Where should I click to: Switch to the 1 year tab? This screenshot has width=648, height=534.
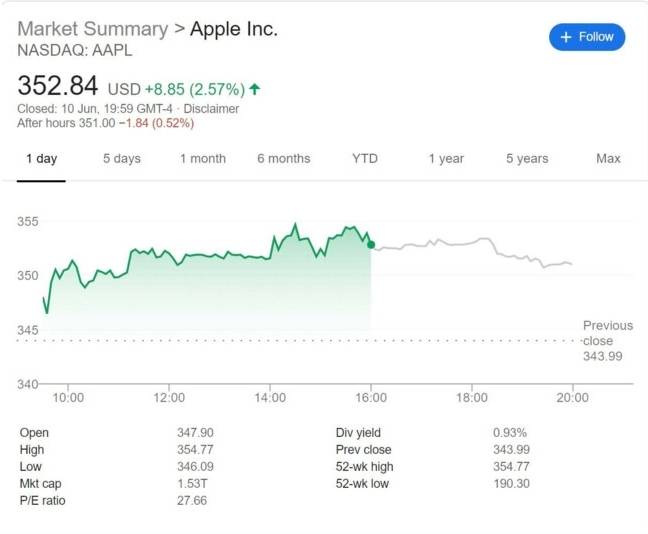[x=446, y=158]
